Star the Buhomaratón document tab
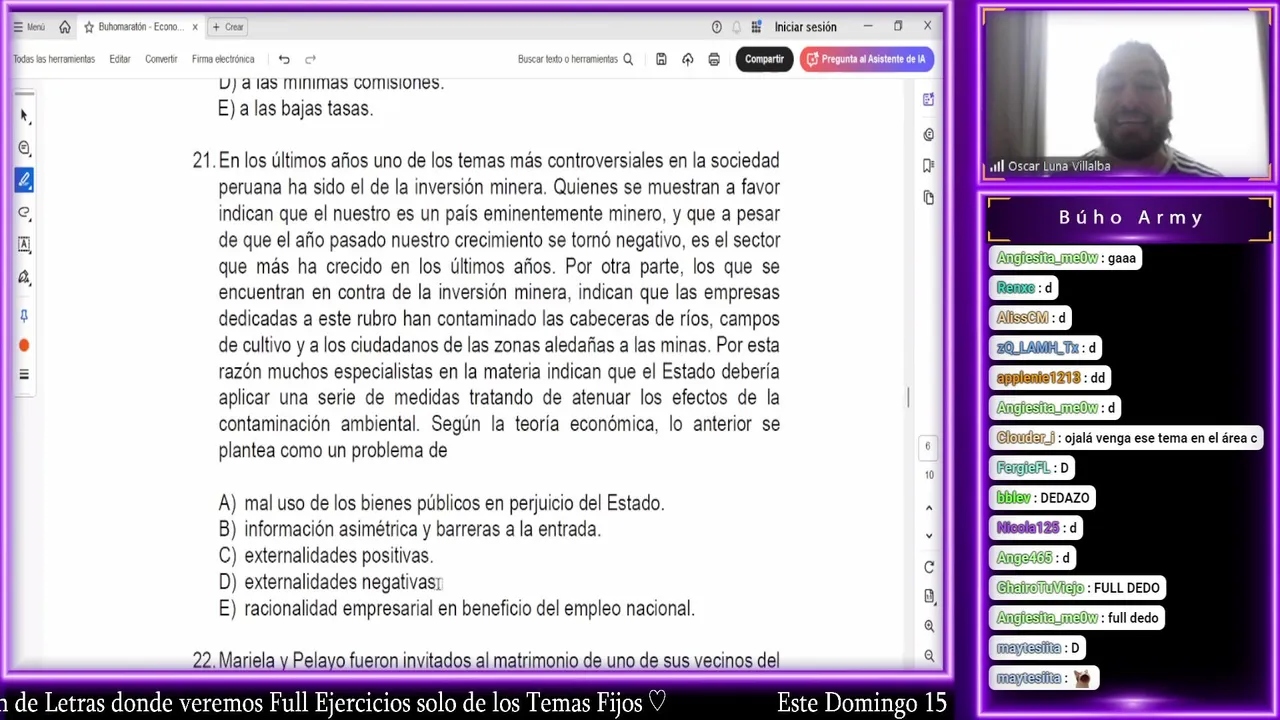This screenshot has width=1280, height=720. (x=89, y=27)
